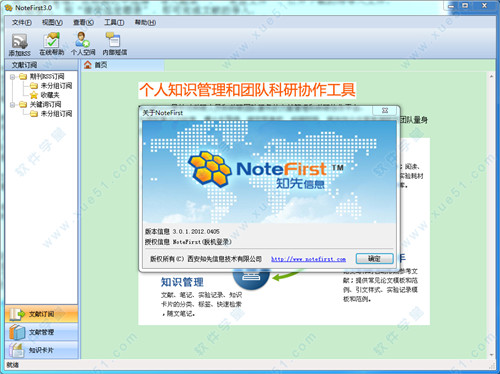Click the 知识卡片 cards icon

[x=17, y=350]
